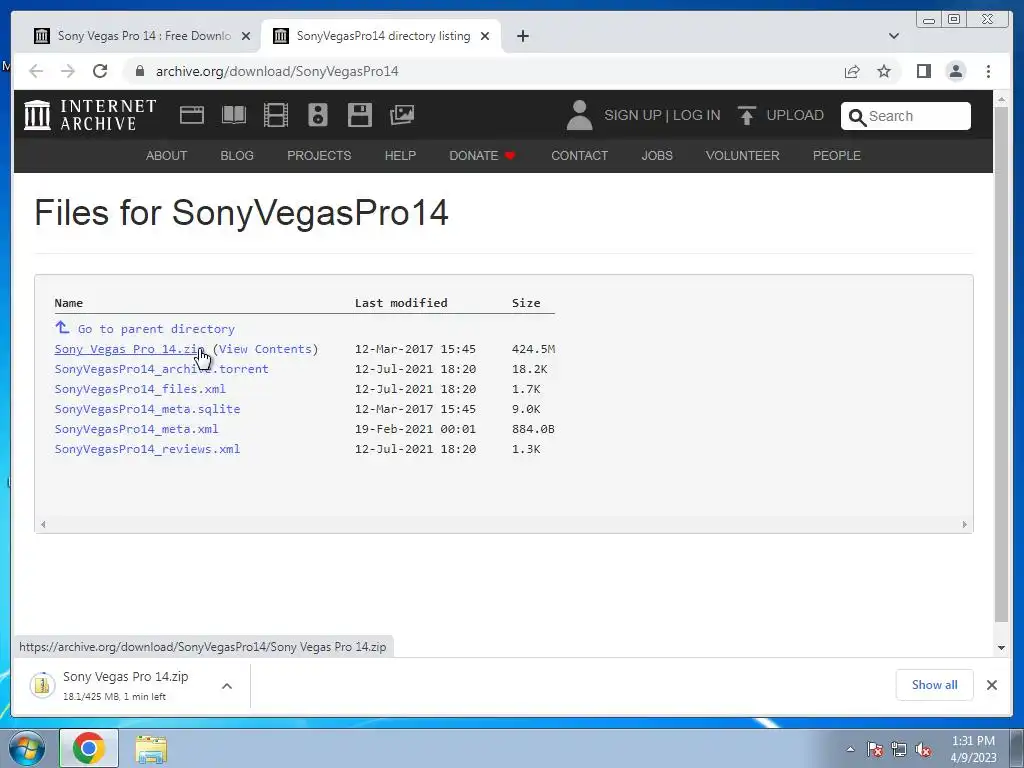Image resolution: width=1024 pixels, height=768 pixels.
Task: Open the Software floppy disk icon
Action: [360, 115]
